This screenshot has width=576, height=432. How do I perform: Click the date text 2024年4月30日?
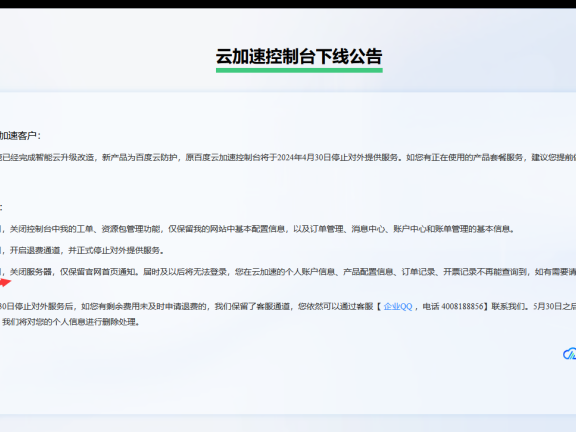click(x=304, y=157)
